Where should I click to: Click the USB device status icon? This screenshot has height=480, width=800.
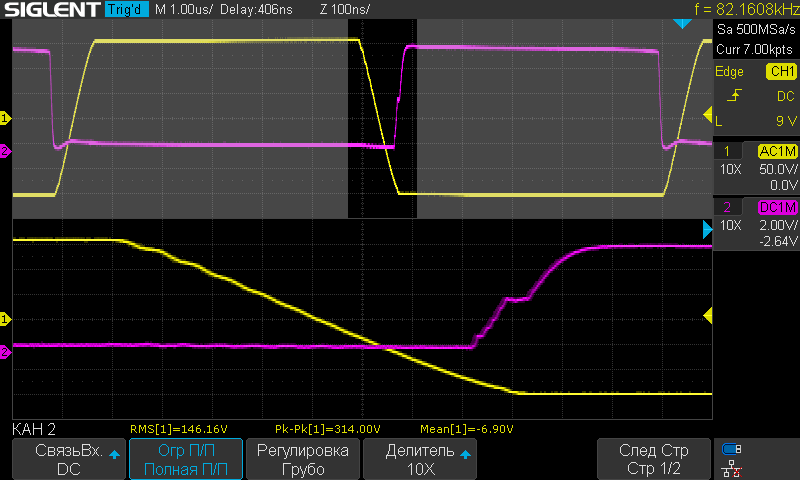tap(732, 449)
